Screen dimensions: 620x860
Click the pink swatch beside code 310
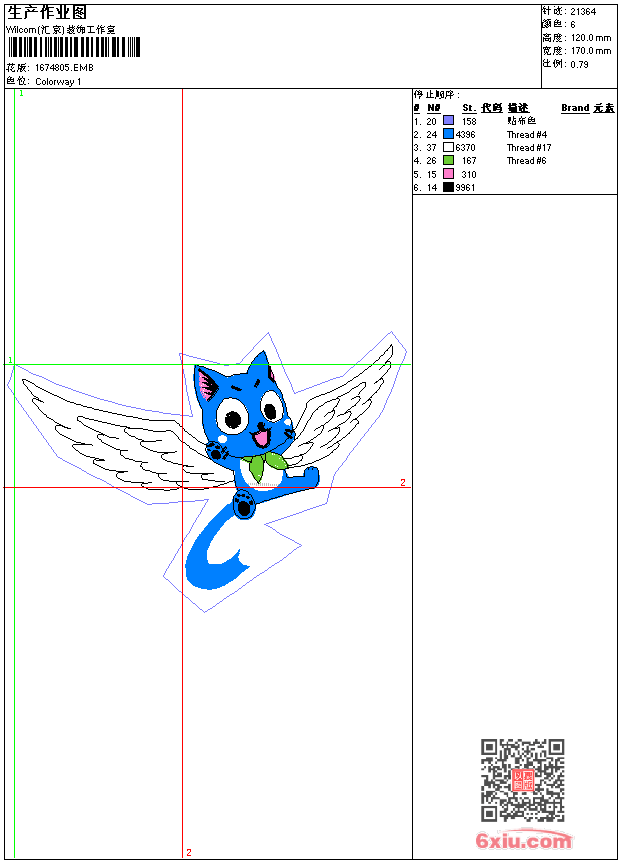coord(448,174)
